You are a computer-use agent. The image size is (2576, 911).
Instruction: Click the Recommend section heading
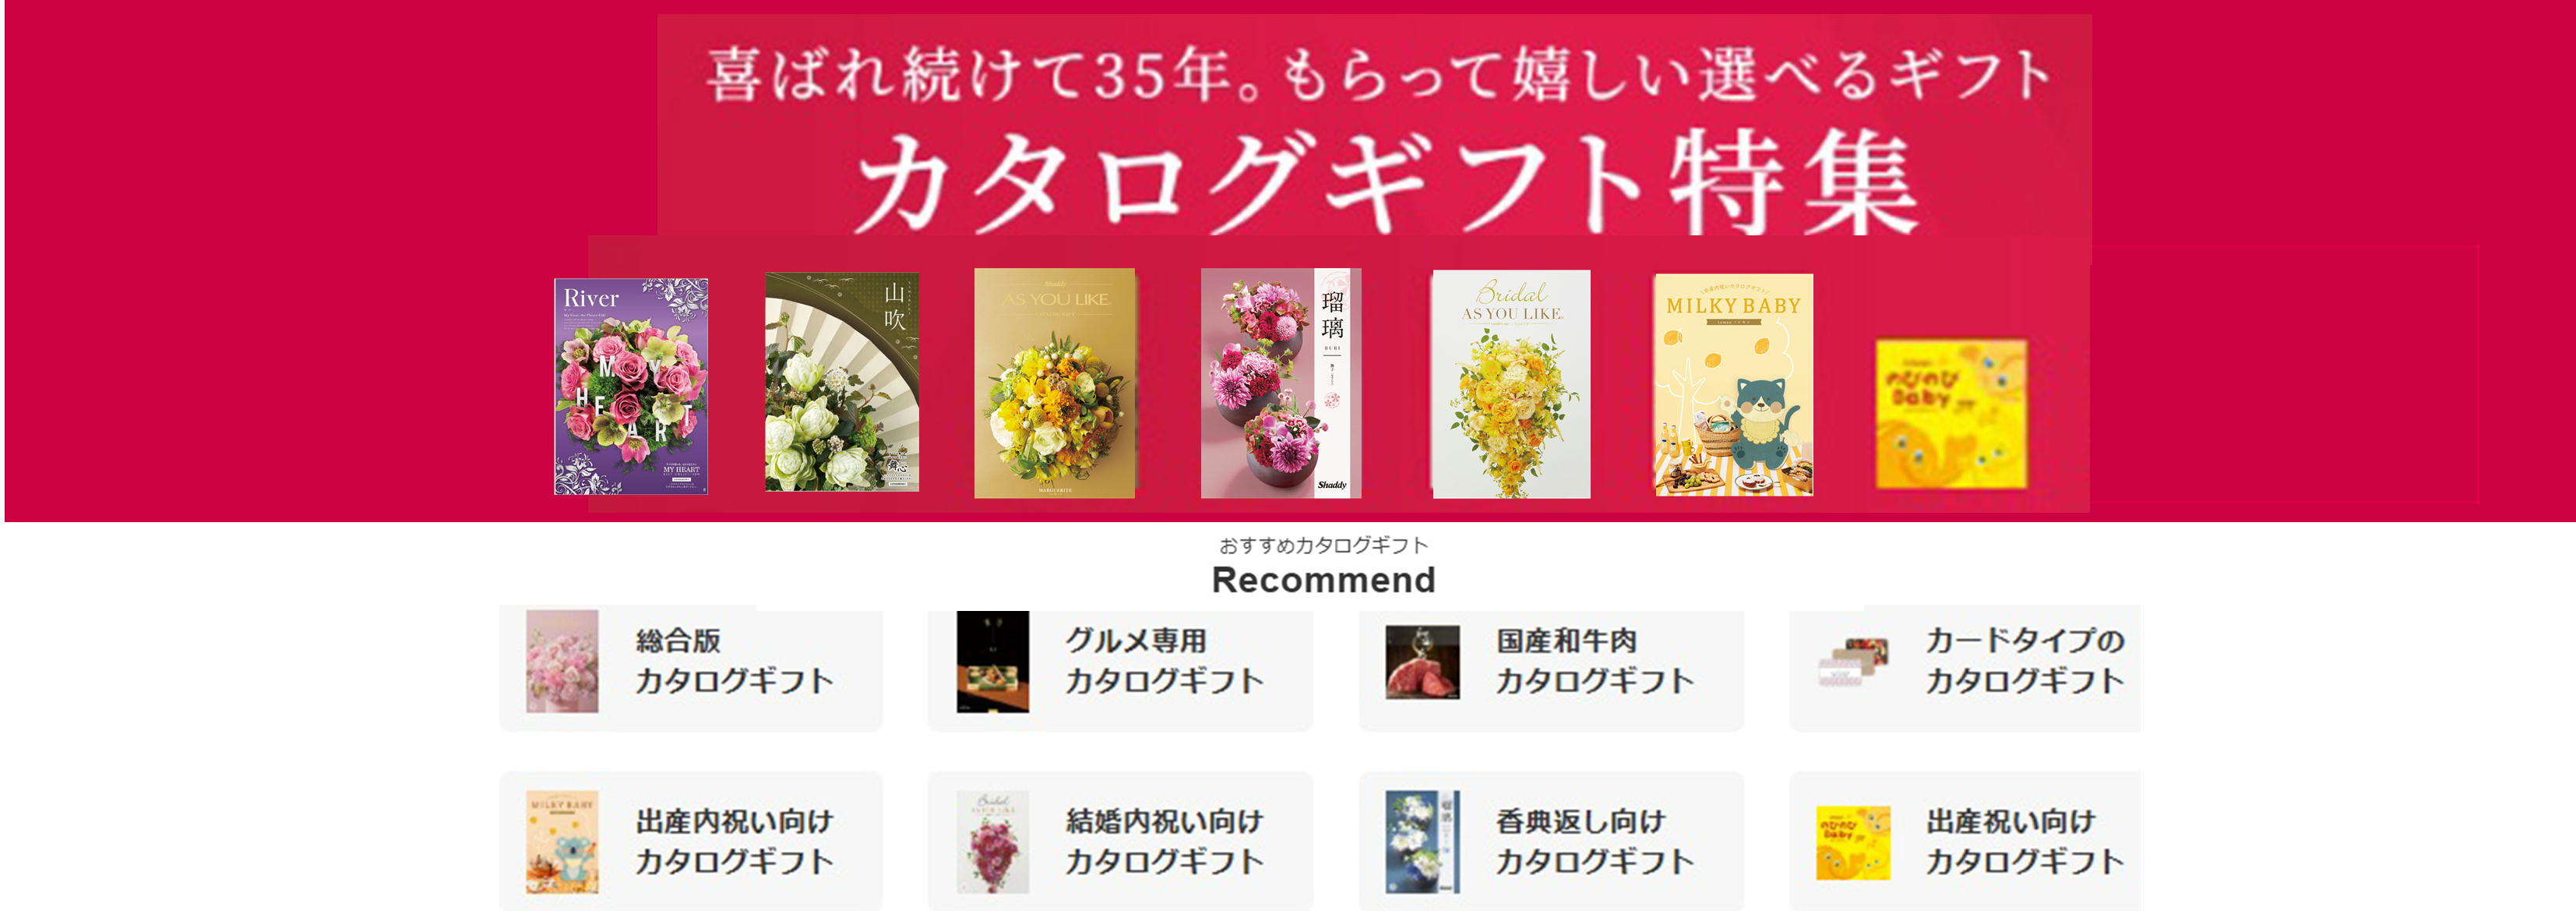point(1323,579)
